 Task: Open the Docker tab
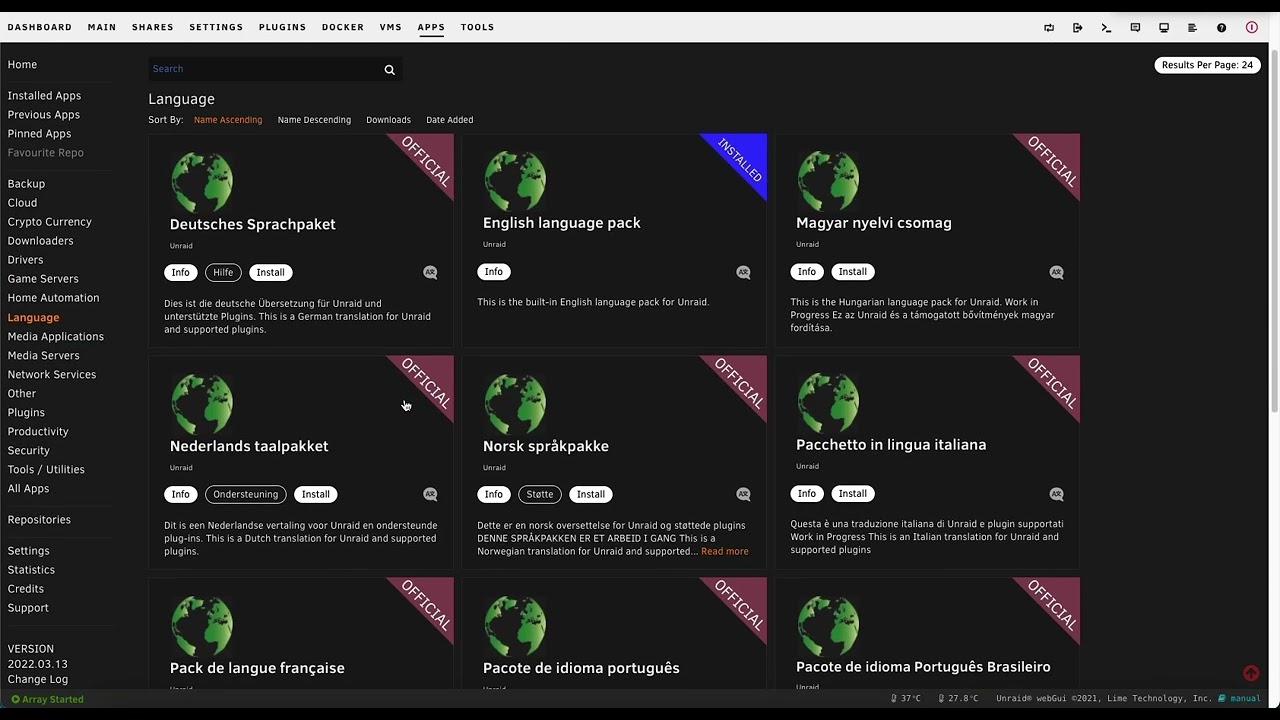click(343, 27)
